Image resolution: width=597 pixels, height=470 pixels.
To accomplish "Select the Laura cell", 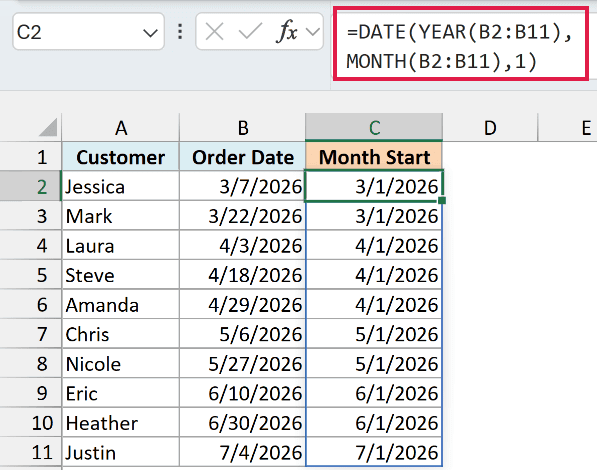I will [x=121, y=245].
